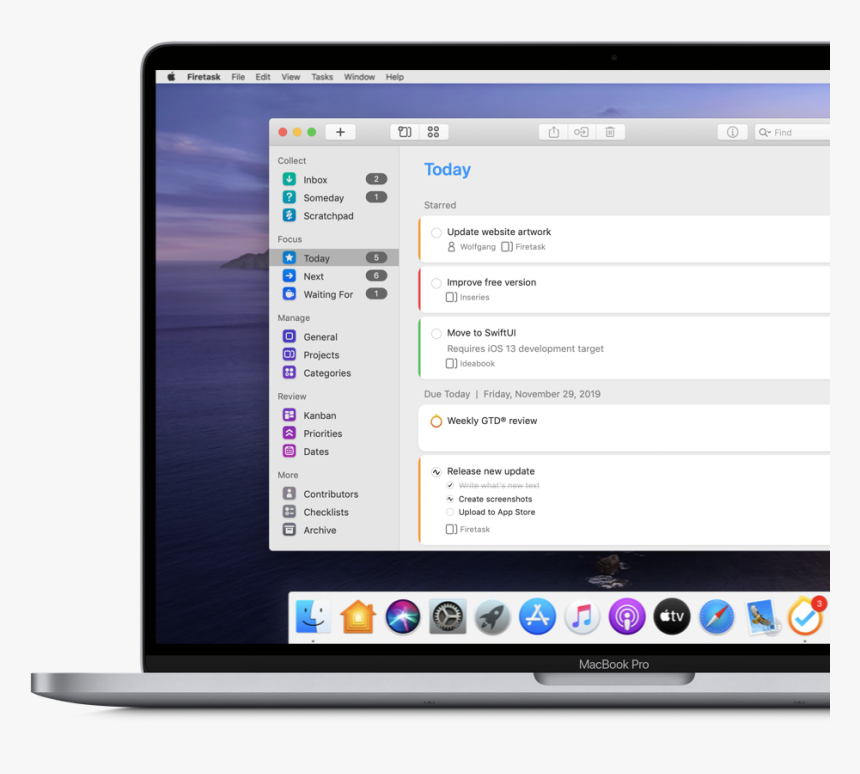This screenshot has width=860, height=774.
Task: Open General under Manage
Action: (335, 336)
